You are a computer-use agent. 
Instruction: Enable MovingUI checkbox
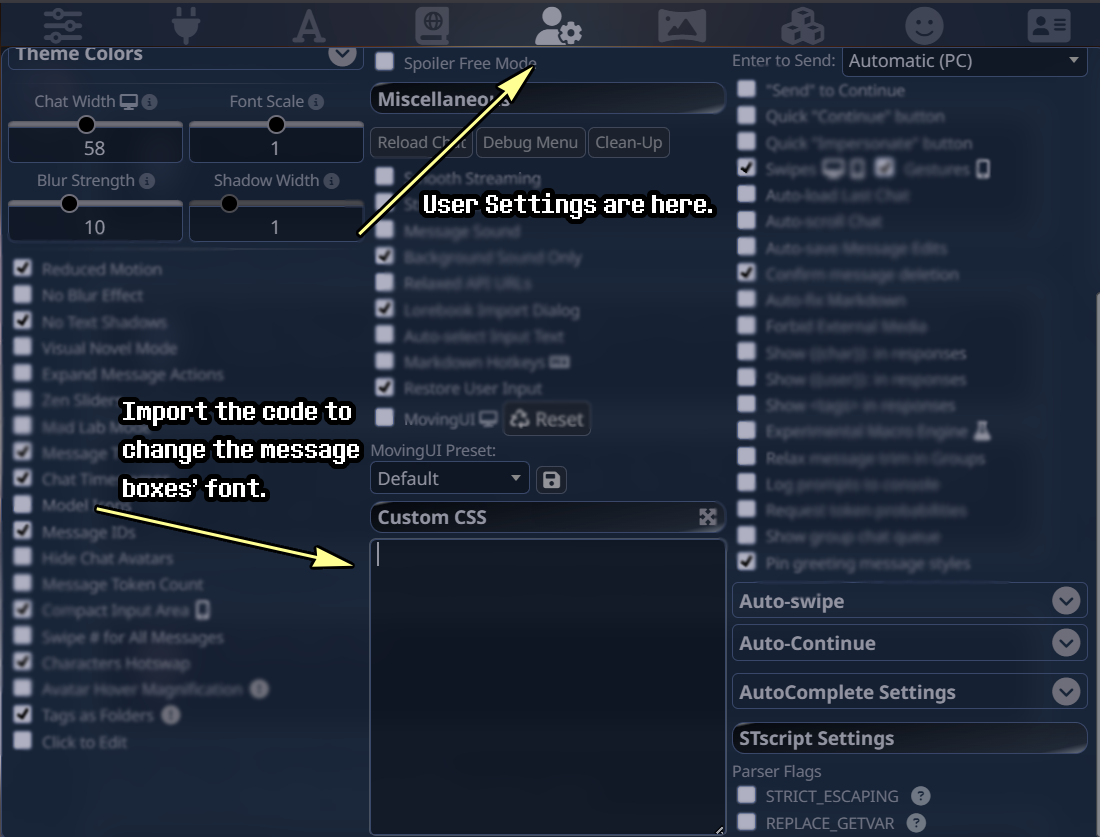click(384, 417)
